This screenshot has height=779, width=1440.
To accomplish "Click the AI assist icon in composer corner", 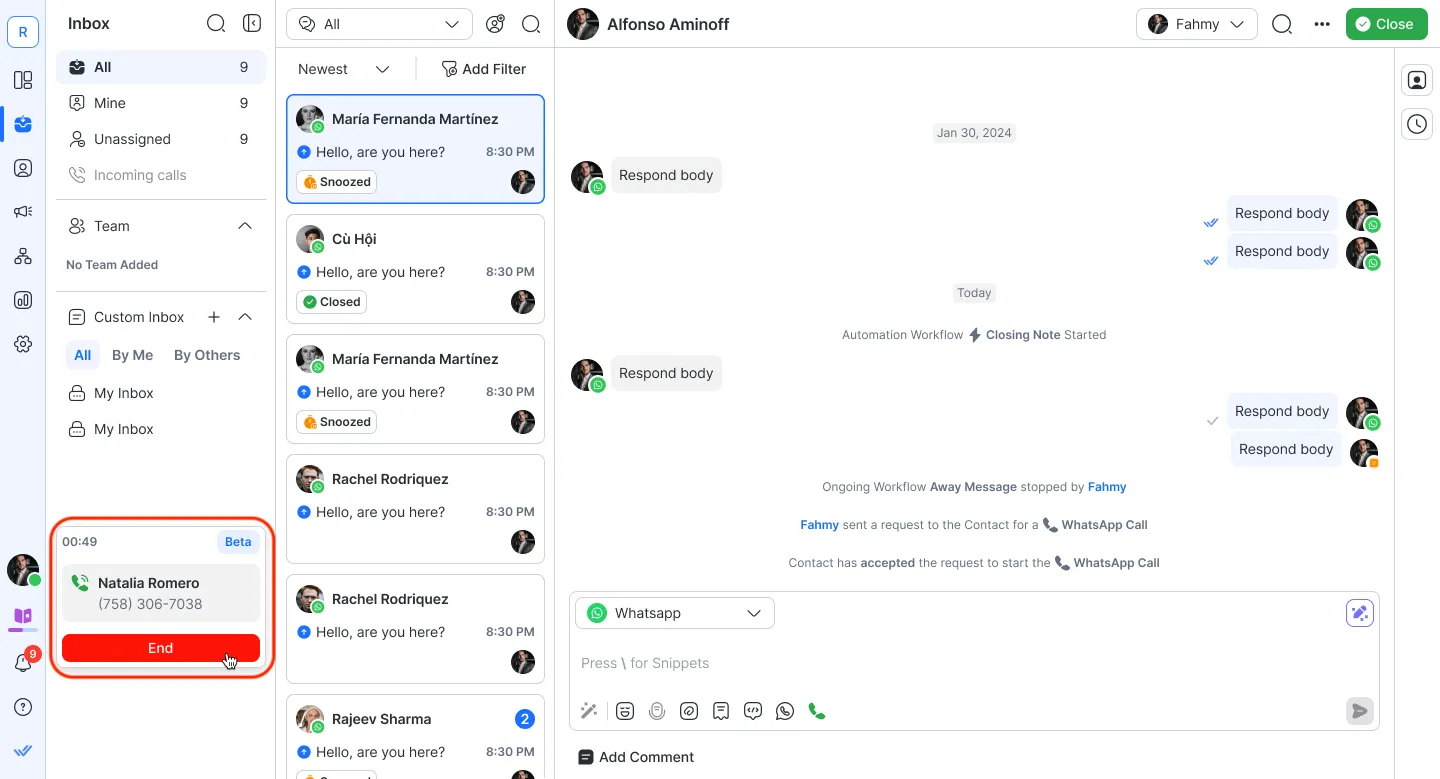I will point(1359,613).
